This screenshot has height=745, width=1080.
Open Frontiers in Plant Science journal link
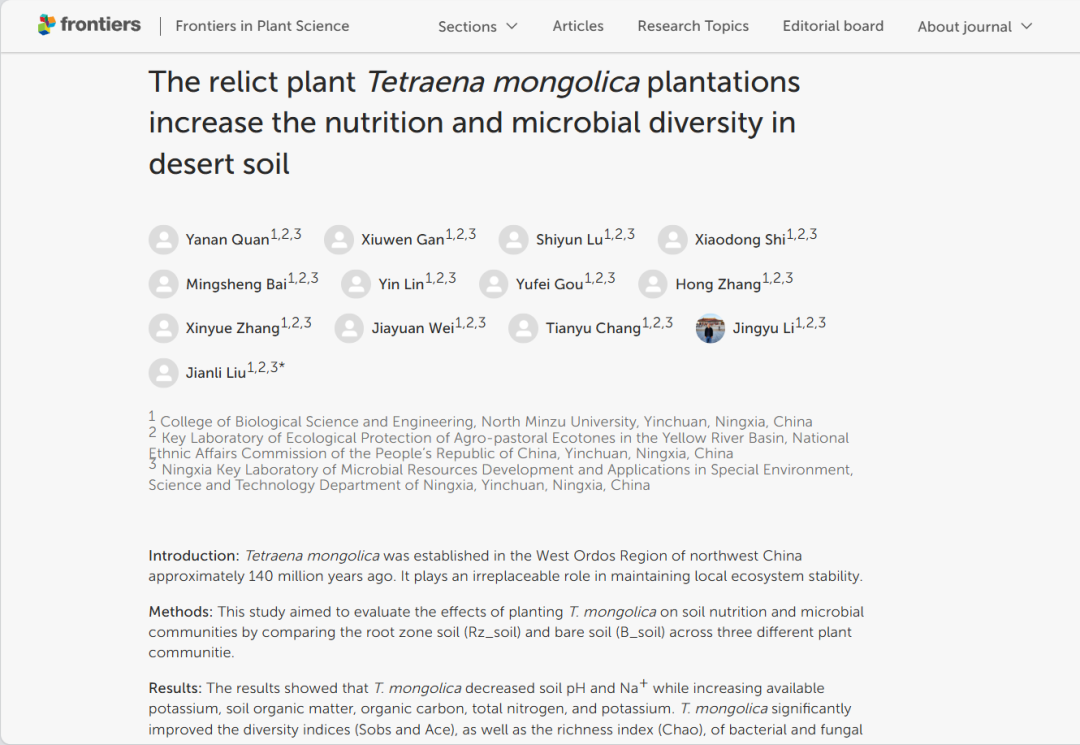click(262, 26)
